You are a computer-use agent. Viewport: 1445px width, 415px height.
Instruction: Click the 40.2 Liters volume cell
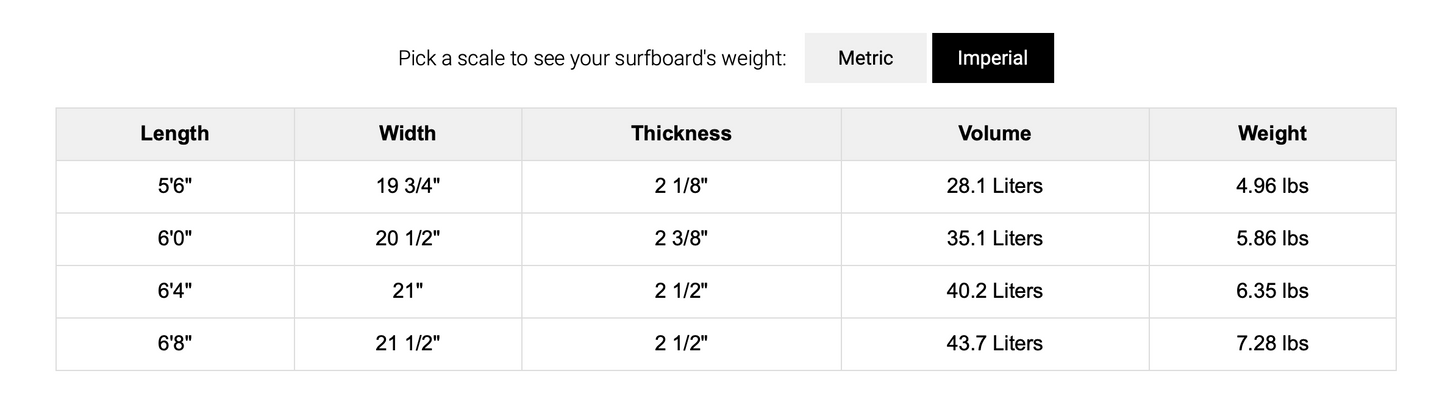click(x=994, y=292)
